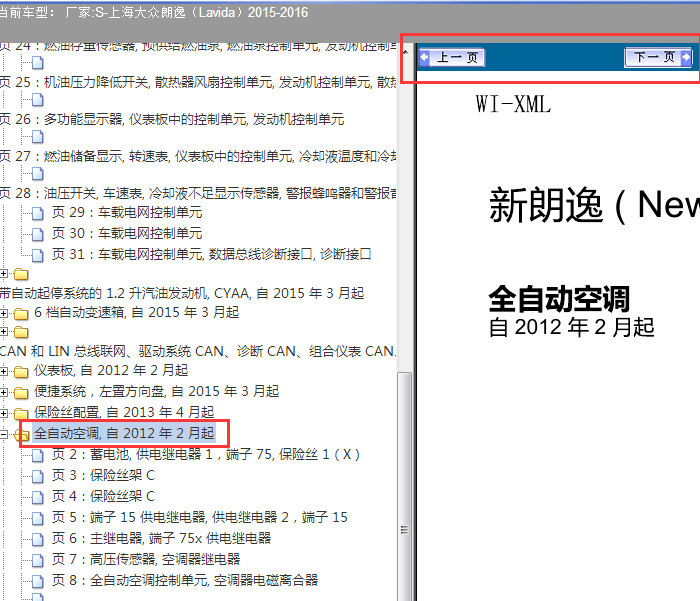The height and width of the screenshot is (601, 700).
Task: Click page icon under 页 24 row
Action: tap(38, 63)
